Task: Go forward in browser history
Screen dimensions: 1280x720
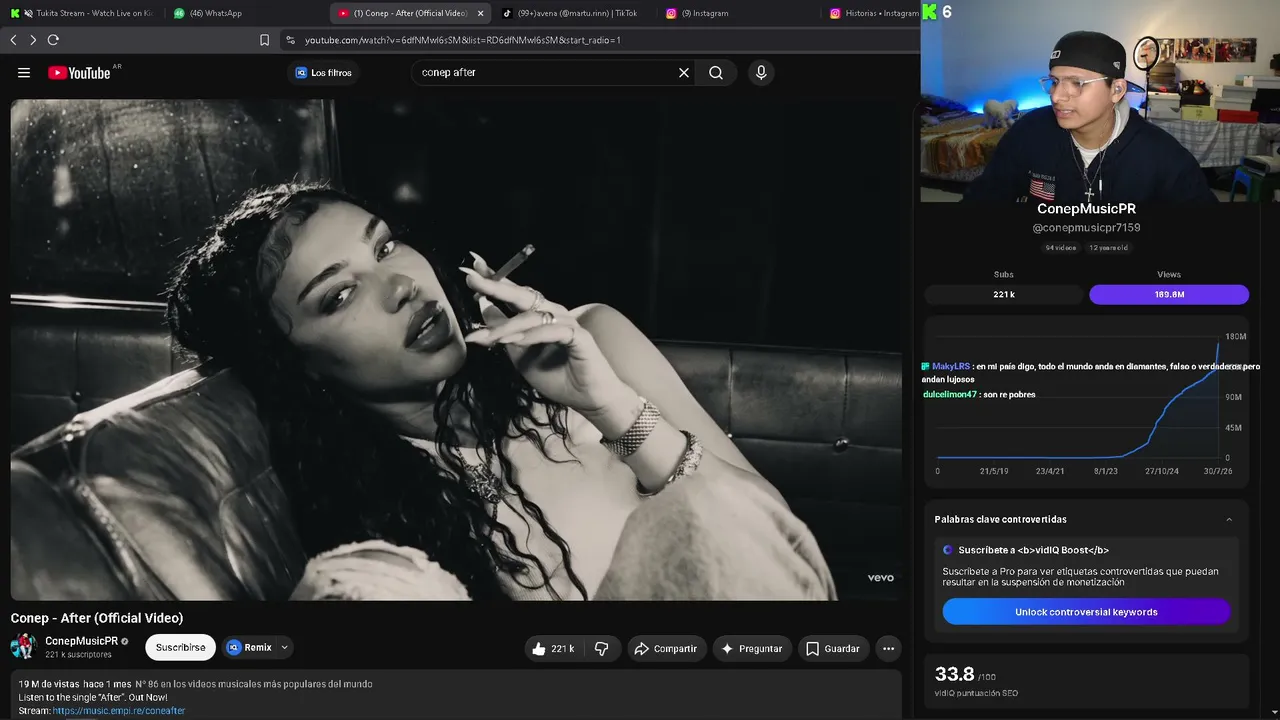Action: tap(33, 40)
